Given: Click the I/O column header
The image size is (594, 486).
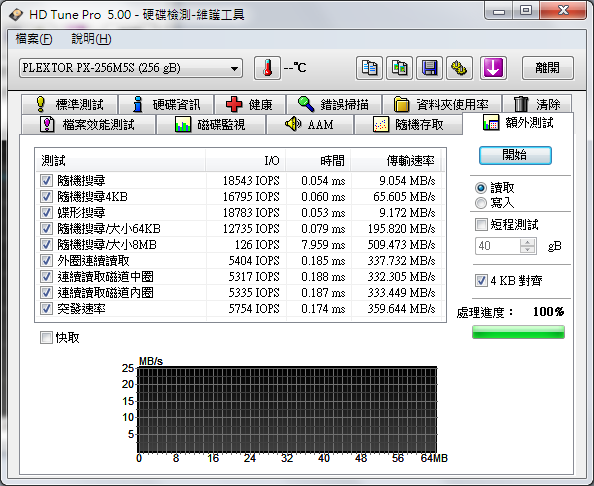Looking at the screenshot, I should coord(245,161).
